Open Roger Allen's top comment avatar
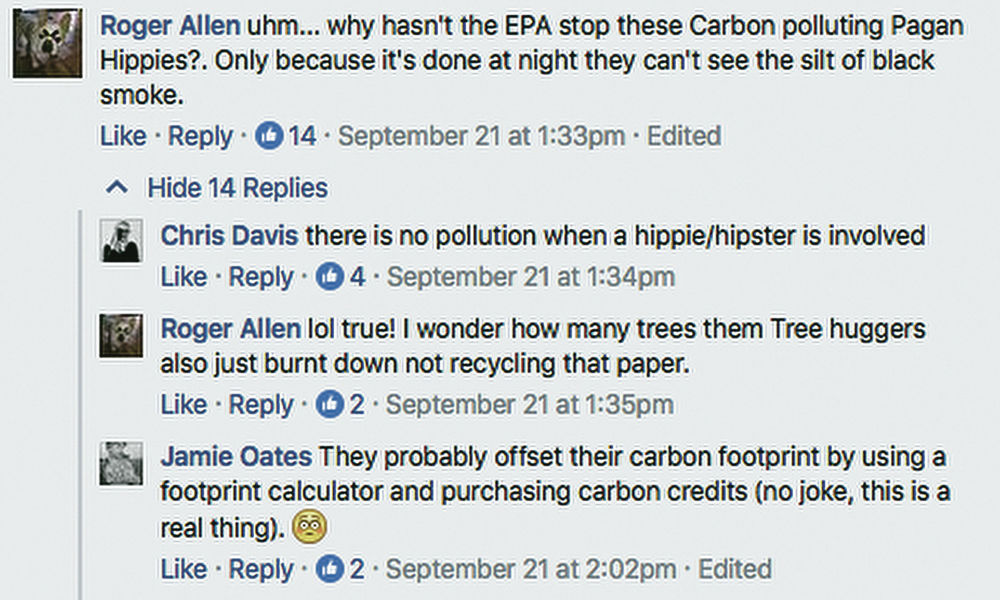The image size is (1000, 600). point(47,44)
